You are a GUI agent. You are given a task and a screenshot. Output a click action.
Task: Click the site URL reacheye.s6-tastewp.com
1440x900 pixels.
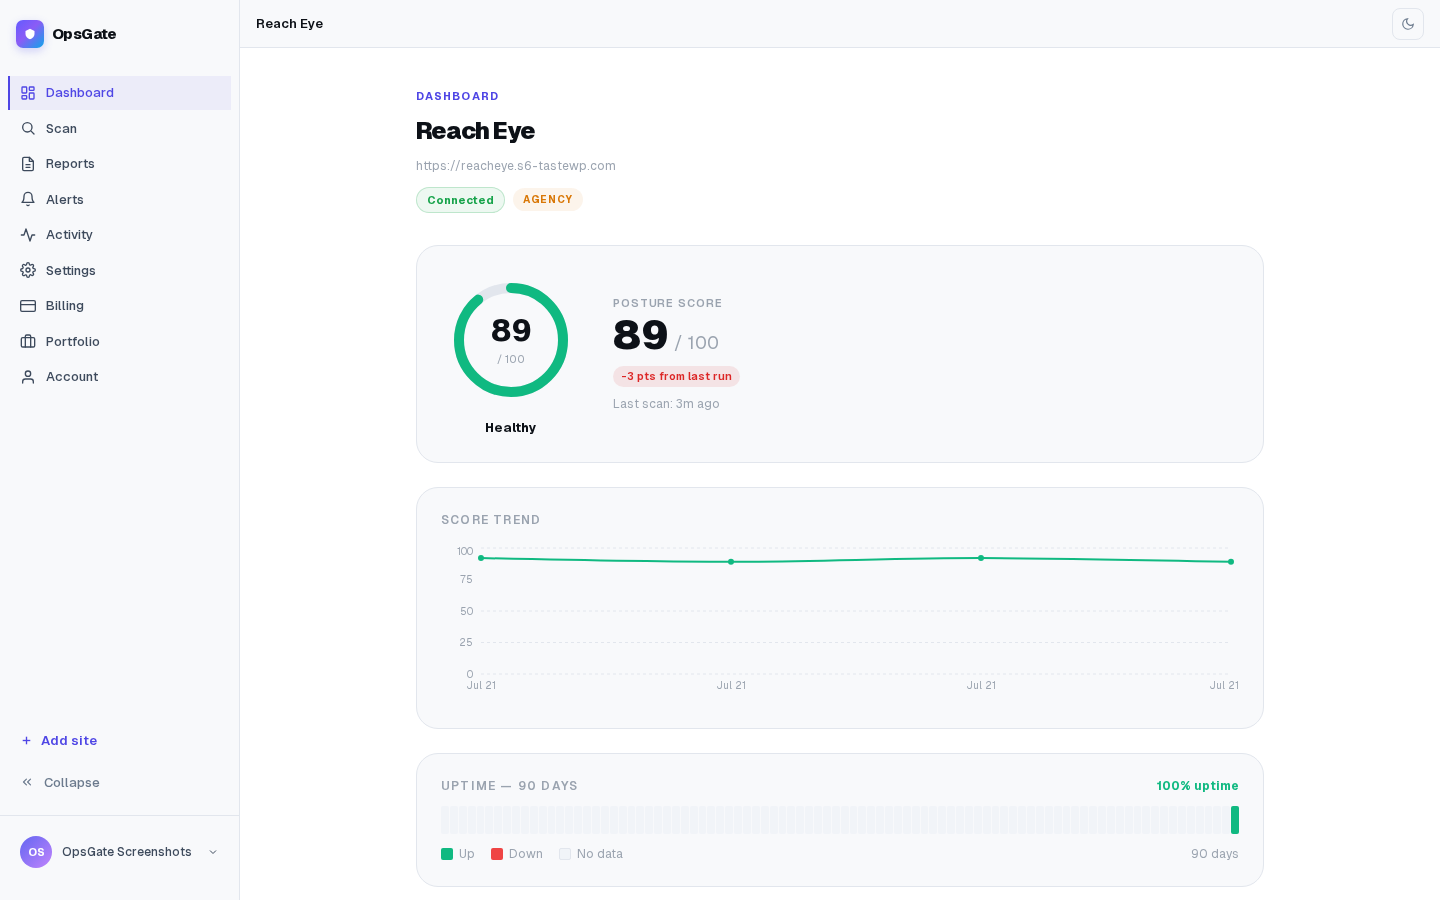coord(516,166)
